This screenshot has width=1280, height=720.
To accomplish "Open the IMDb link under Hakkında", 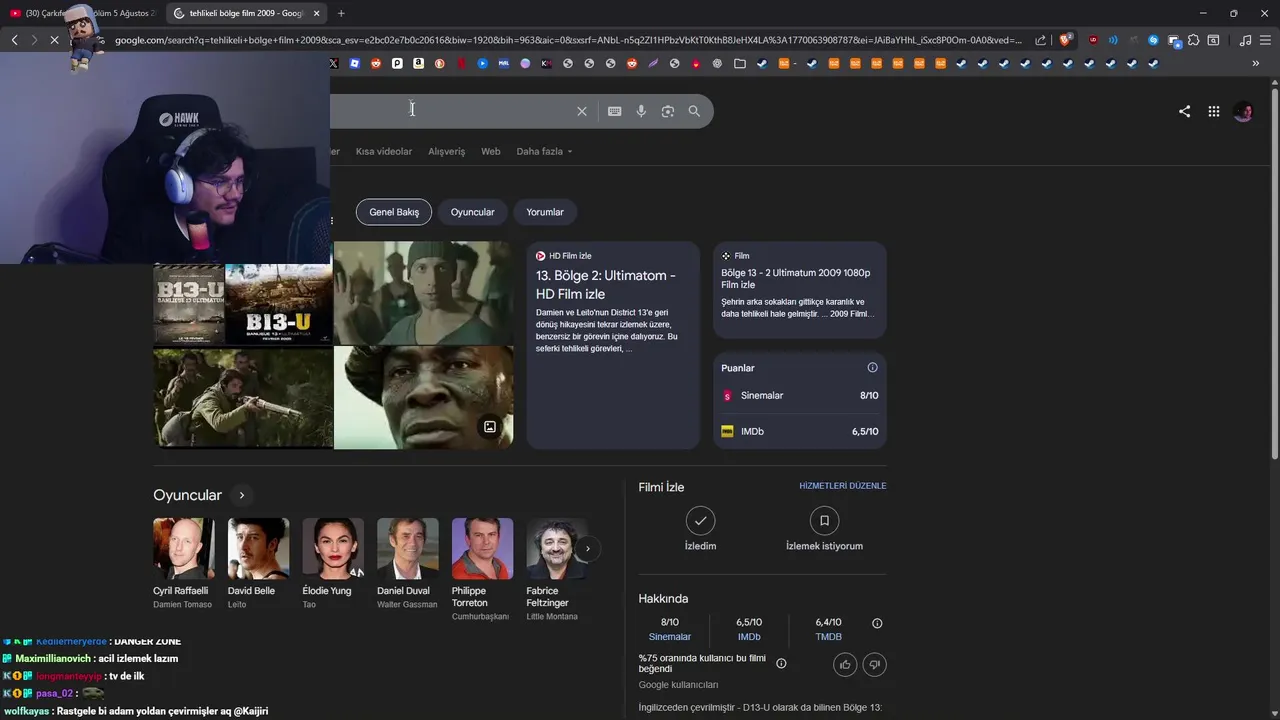I will [749, 637].
